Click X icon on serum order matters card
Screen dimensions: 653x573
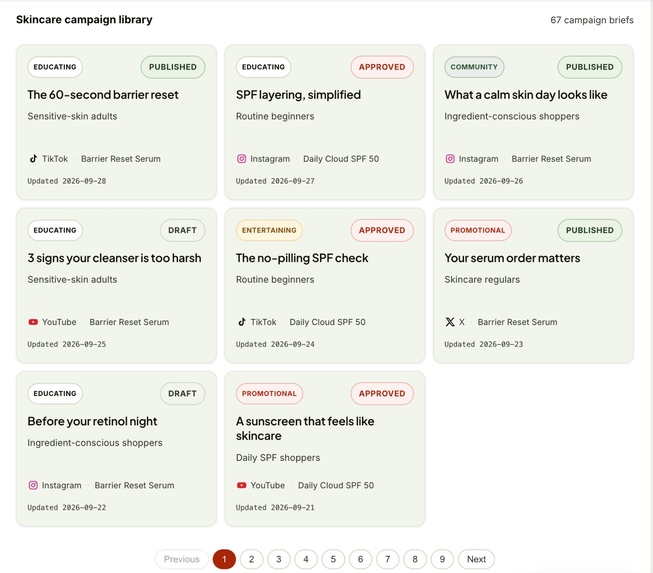(x=450, y=322)
